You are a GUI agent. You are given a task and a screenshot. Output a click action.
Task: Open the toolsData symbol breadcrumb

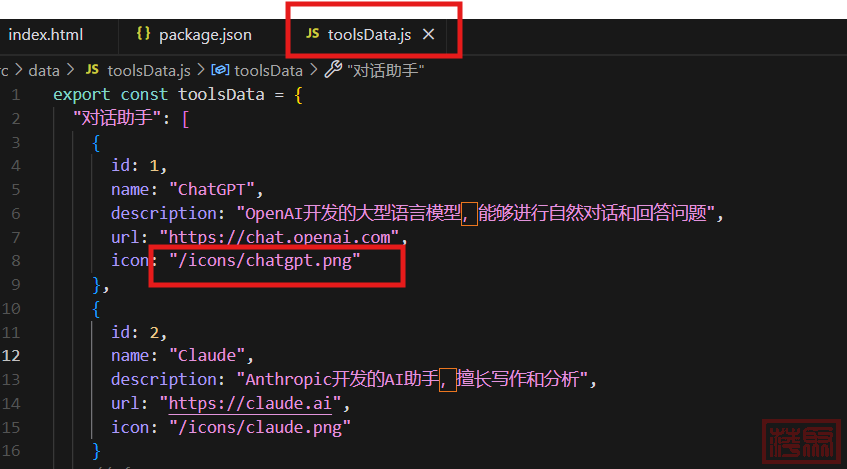point(268,71)
